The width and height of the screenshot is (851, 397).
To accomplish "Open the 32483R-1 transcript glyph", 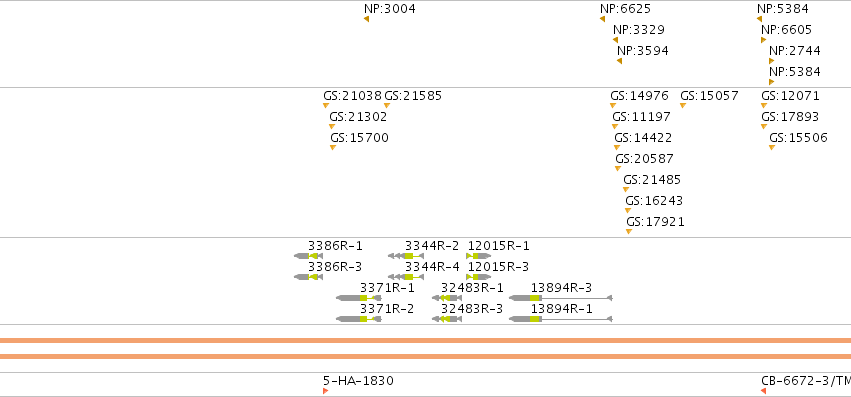I will click(447, 298).
